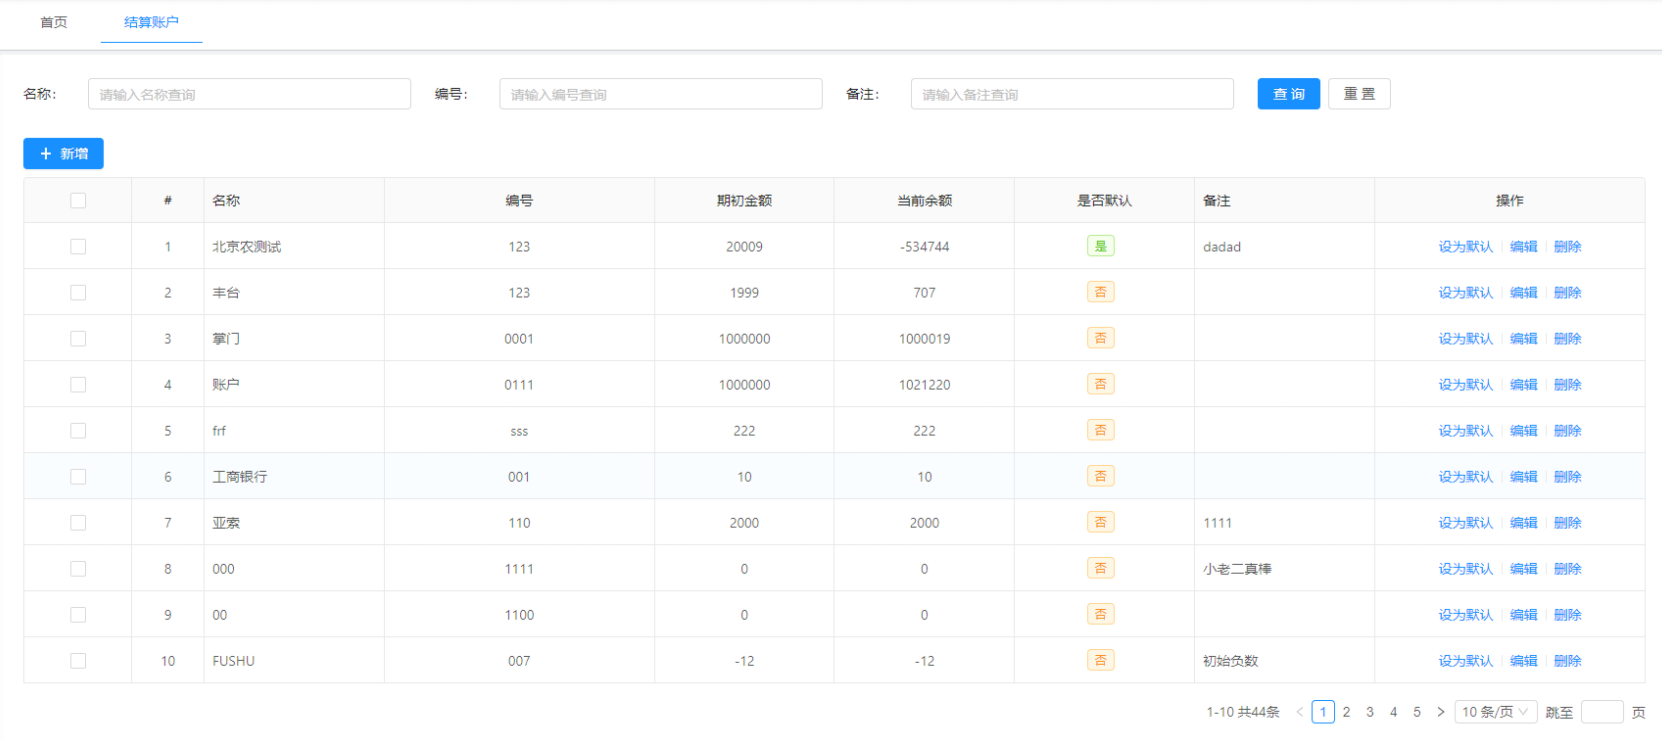This screenshot has height=741, width=1662.
Task: Click the 否 tag in the 丰台 row
Action: (1101, 292)
